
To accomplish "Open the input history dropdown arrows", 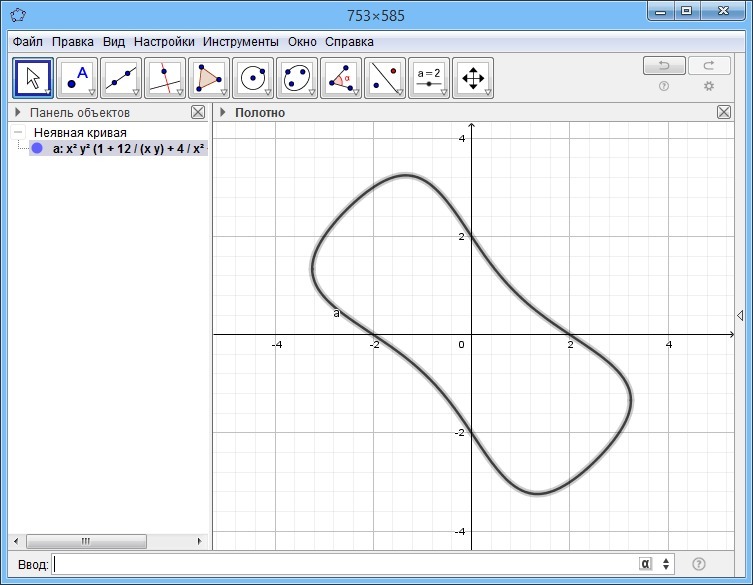I will click(667, 564).
